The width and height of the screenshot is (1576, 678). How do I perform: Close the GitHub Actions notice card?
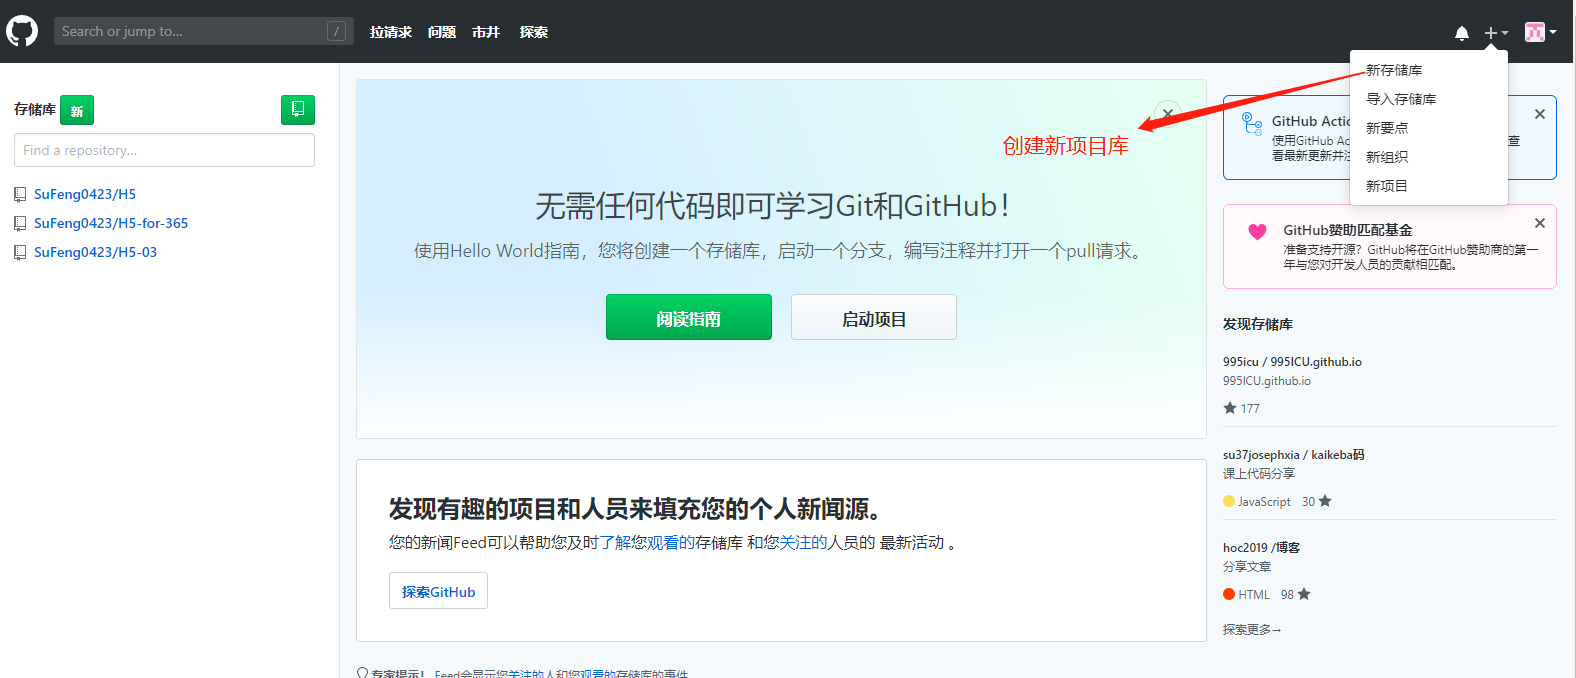[1540, 114]
